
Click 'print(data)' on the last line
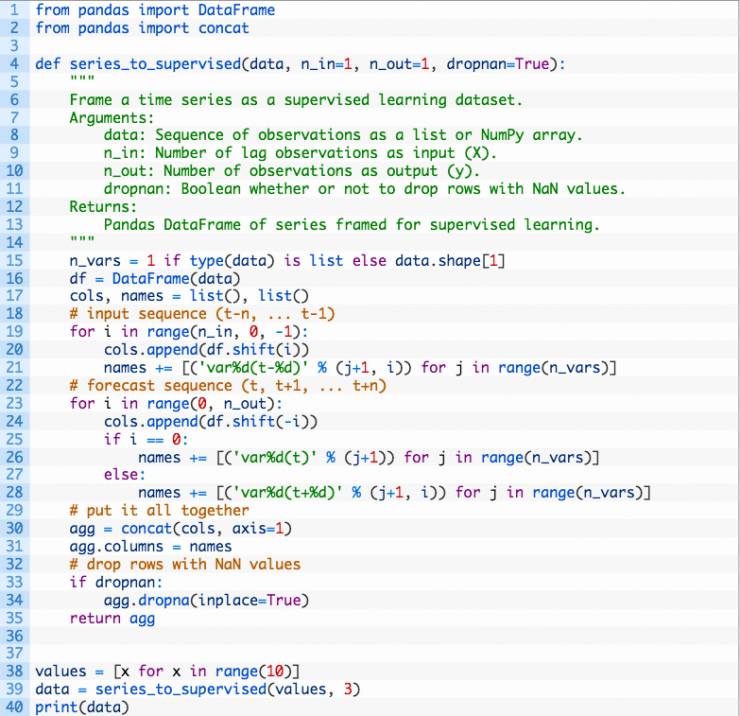(x=82, y=708)
